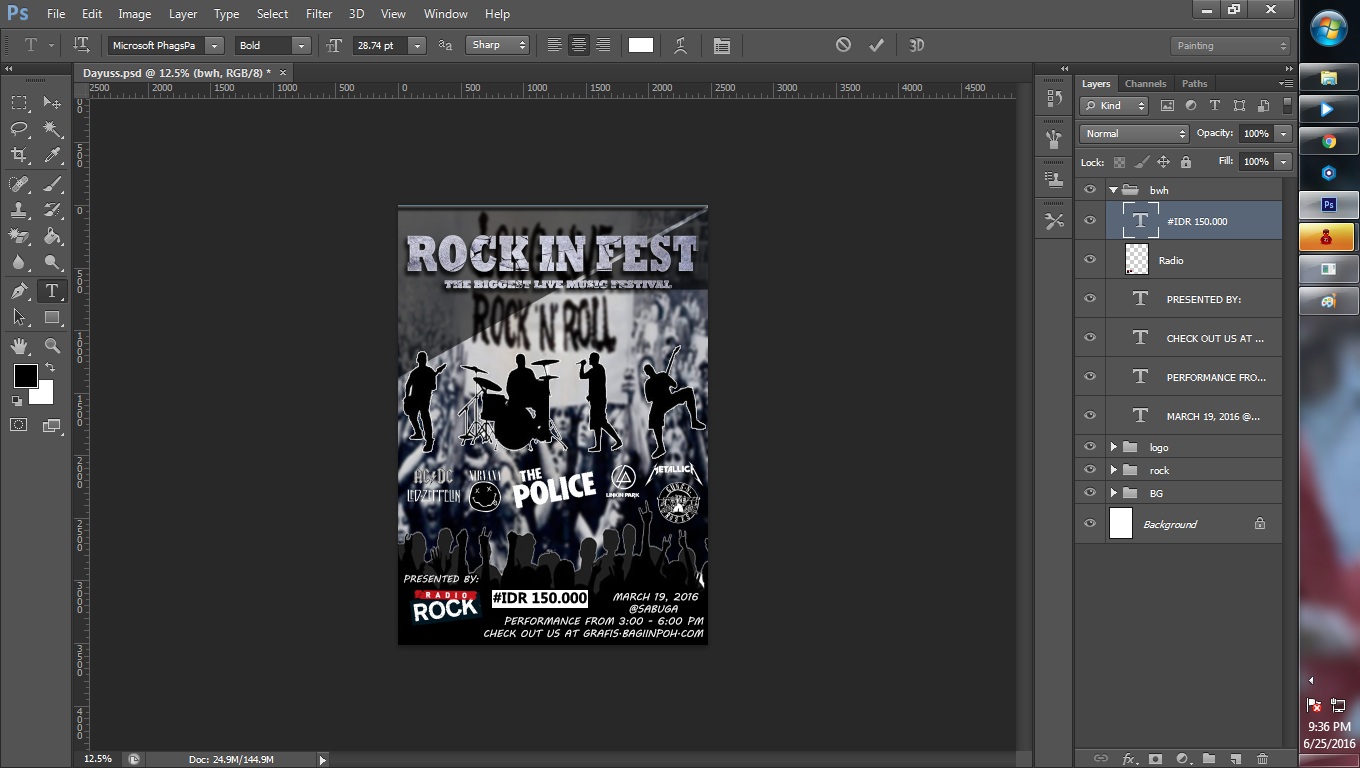Cancel current edits using the slash button
1360x768 pixels.
coord(843,44)
